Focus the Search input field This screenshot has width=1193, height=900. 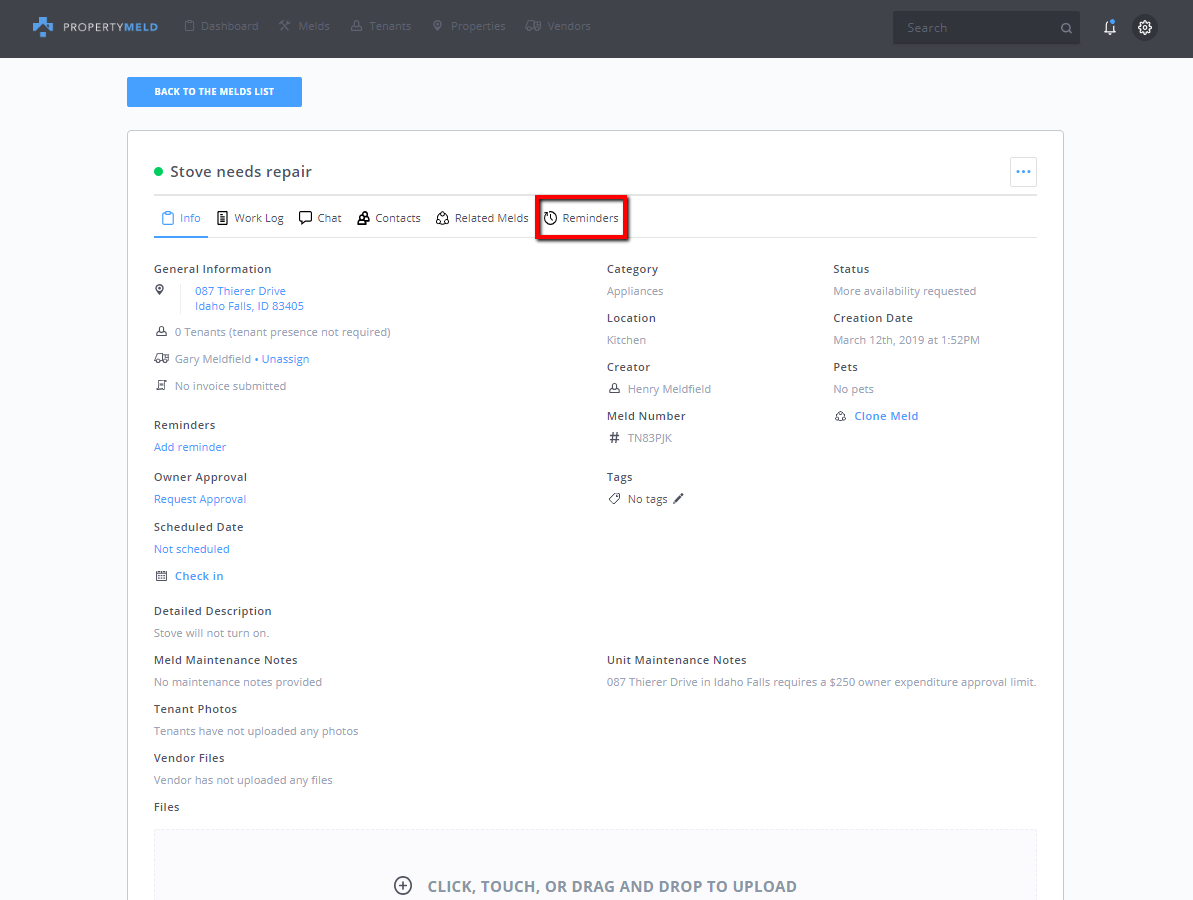[x=975, y=28]
